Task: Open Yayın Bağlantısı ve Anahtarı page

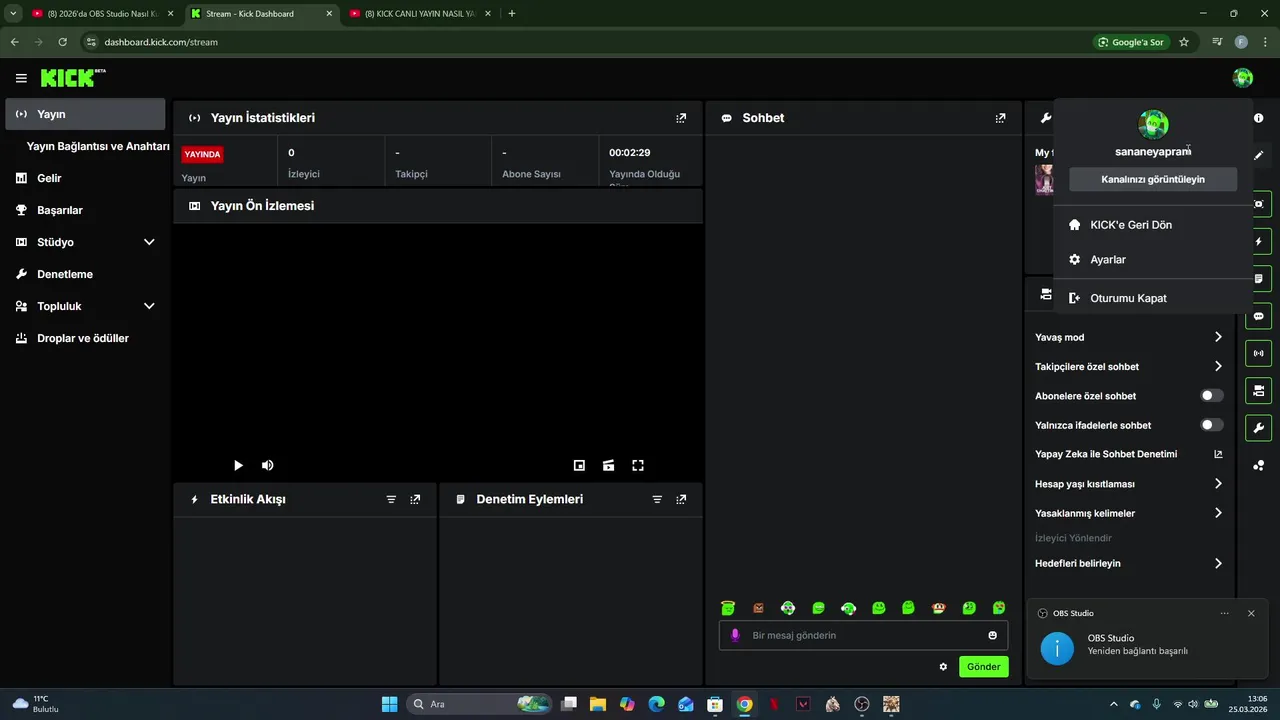Action: pyautogui.click(x=98, y=146)
